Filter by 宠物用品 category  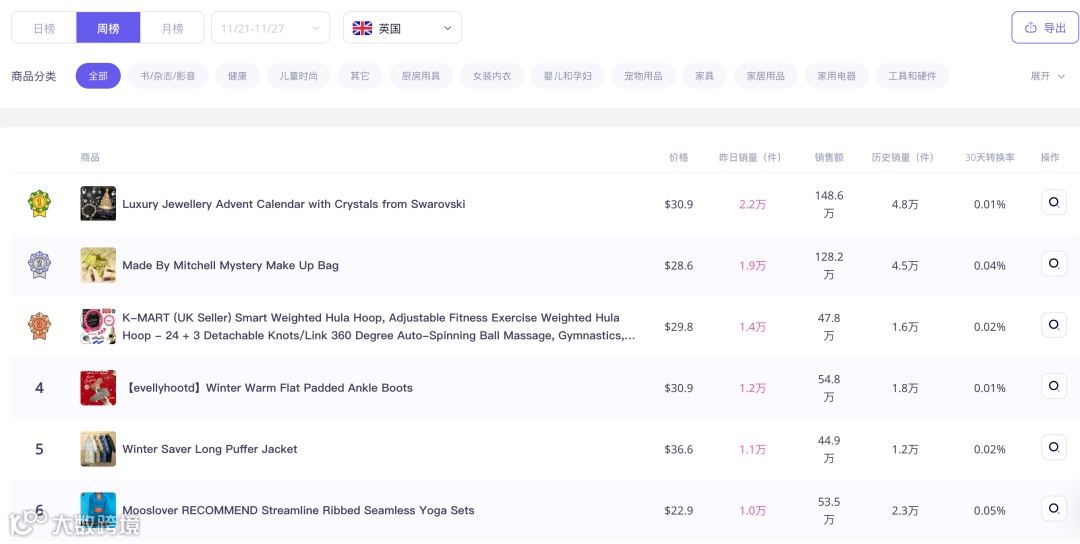coord(643,76)
